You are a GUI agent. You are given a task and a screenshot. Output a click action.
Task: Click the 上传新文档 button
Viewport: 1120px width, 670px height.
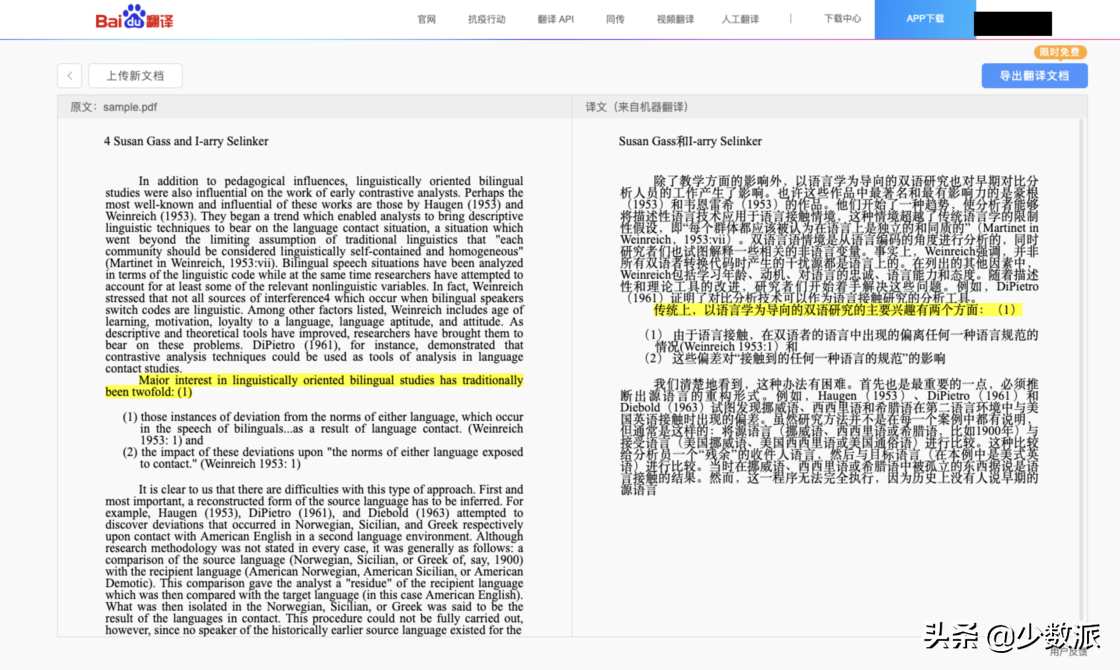point(135,76)
